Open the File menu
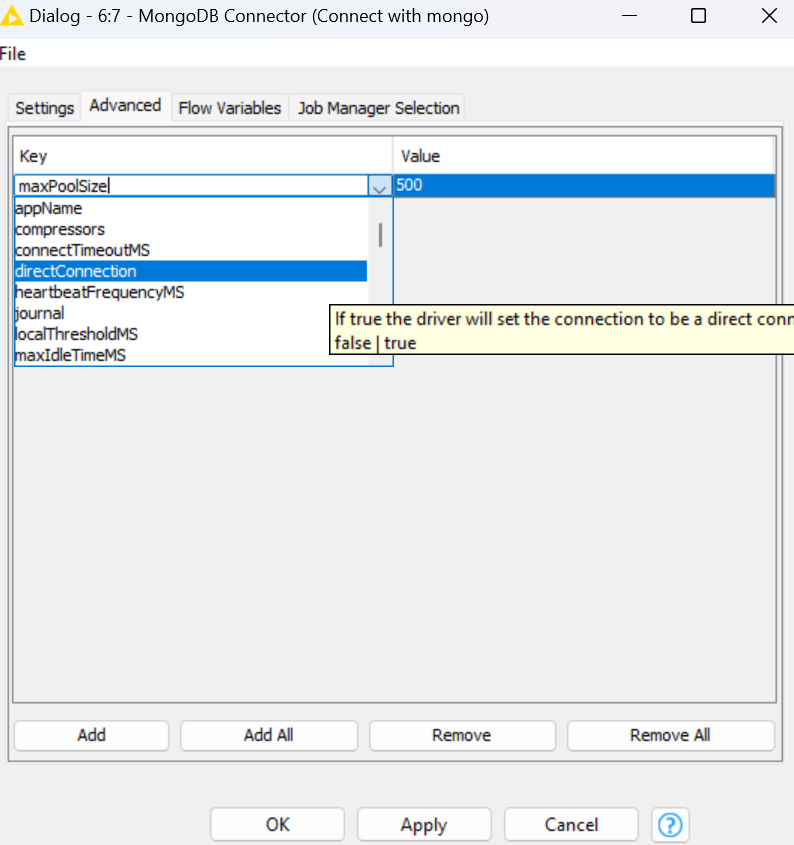This screenshot has width=794, height=845. tap(13, 54)
